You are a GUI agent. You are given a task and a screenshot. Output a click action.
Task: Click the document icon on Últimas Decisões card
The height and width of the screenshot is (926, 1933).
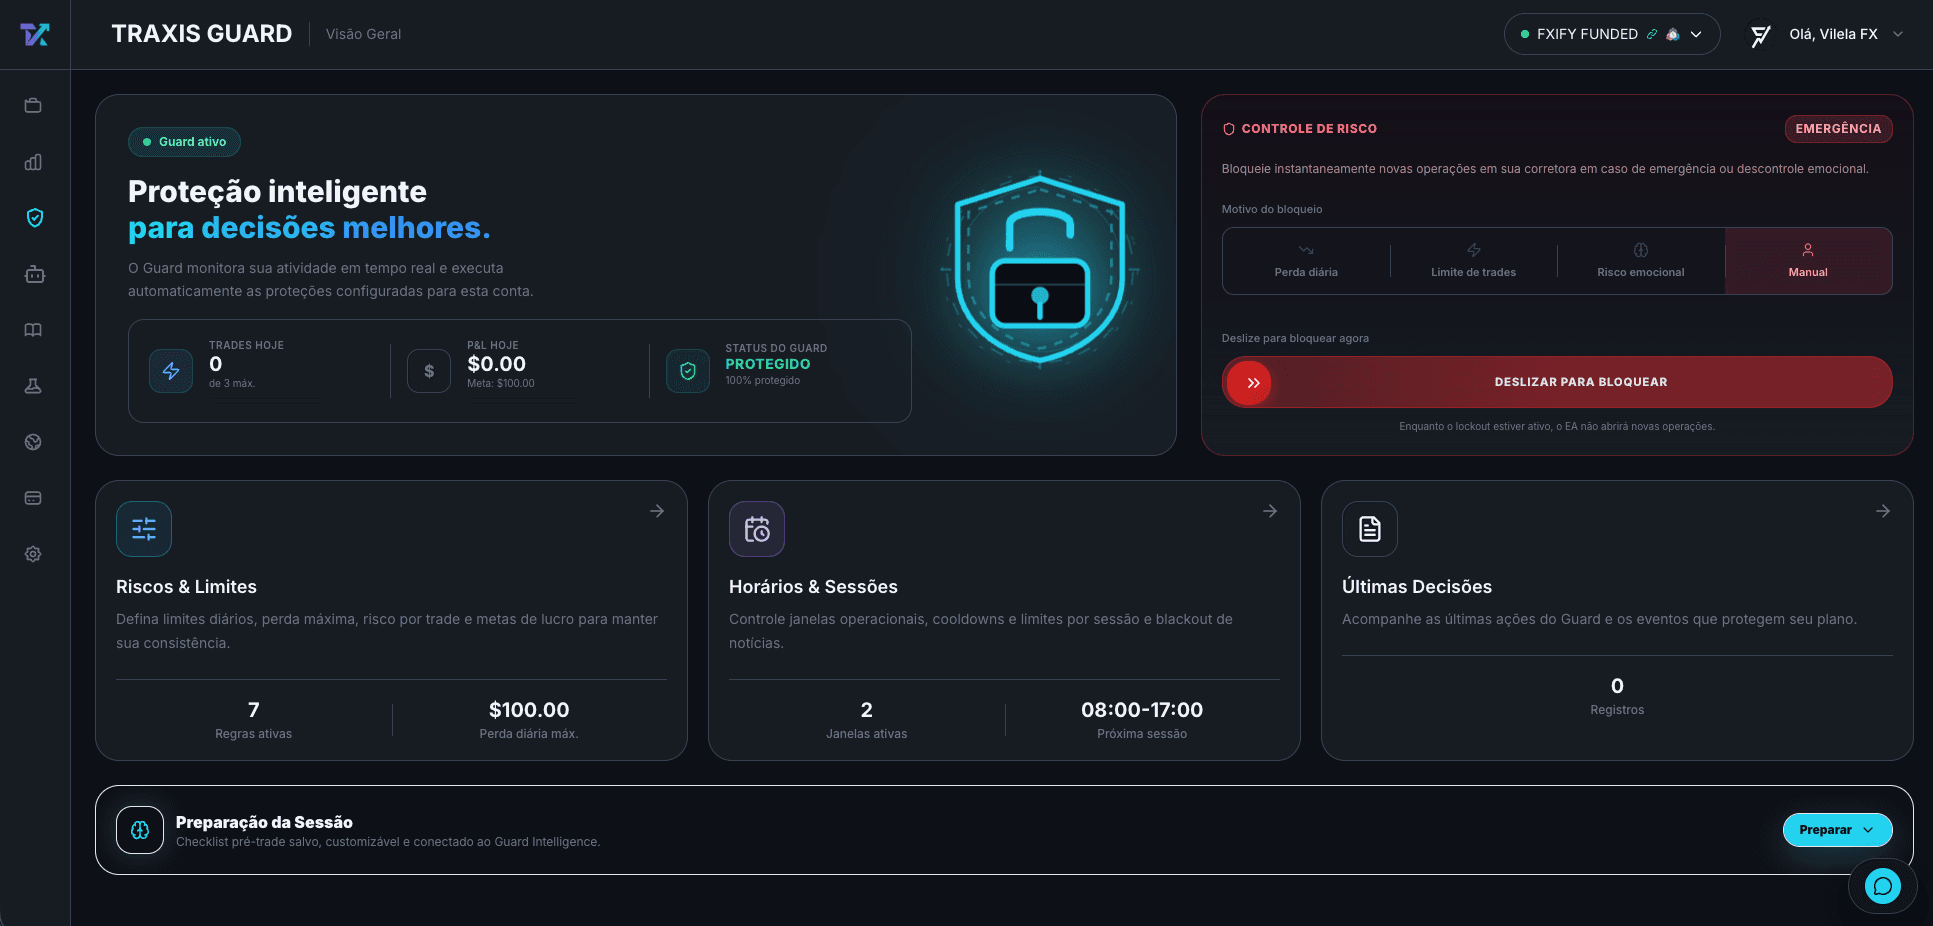click(1370, 529)
